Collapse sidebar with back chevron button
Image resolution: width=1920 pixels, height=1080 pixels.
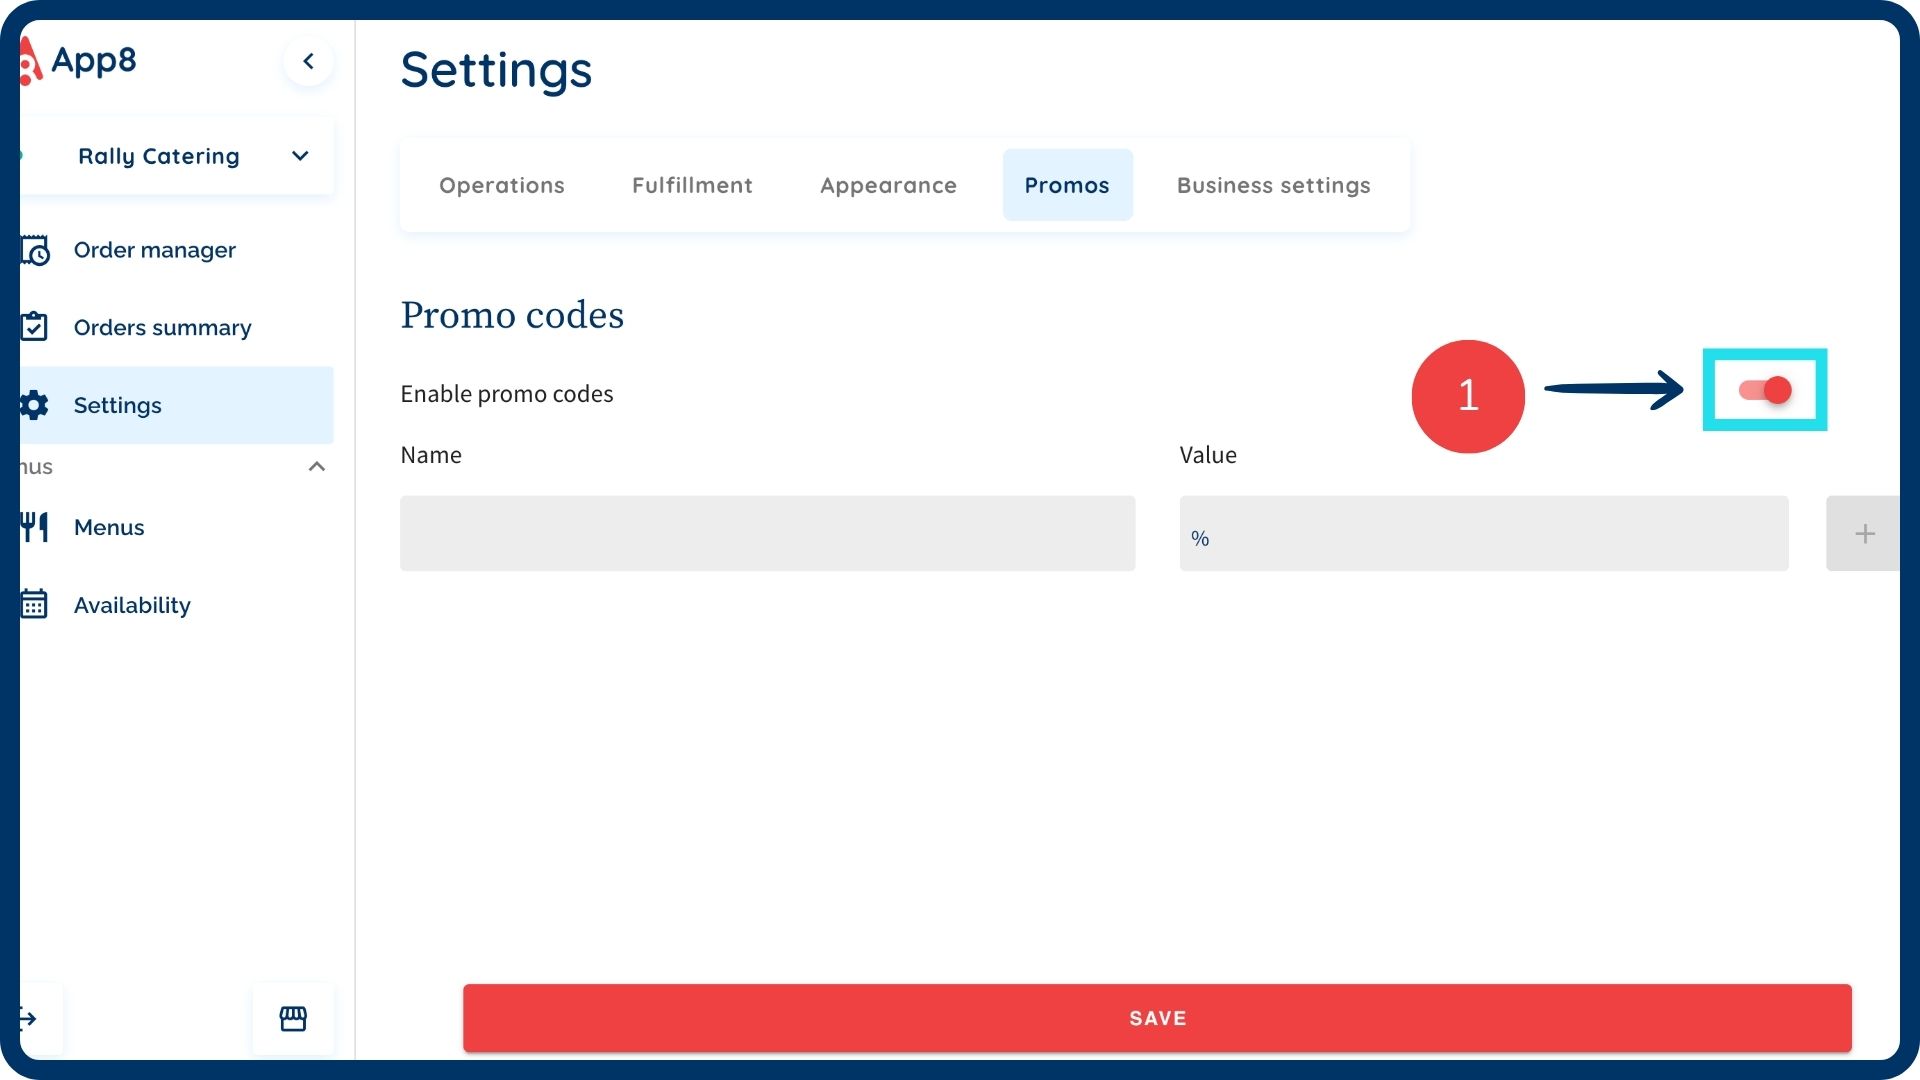point(308,61)
